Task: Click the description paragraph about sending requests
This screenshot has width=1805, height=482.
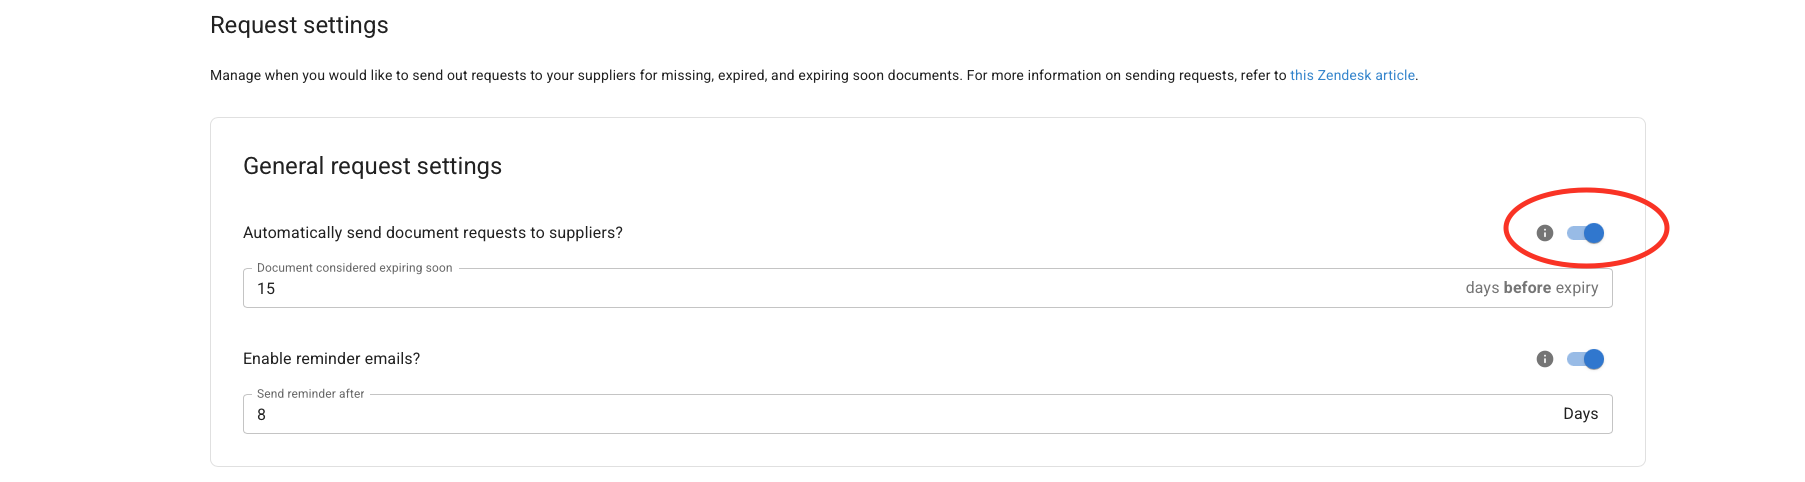Action: pos(814,75)
